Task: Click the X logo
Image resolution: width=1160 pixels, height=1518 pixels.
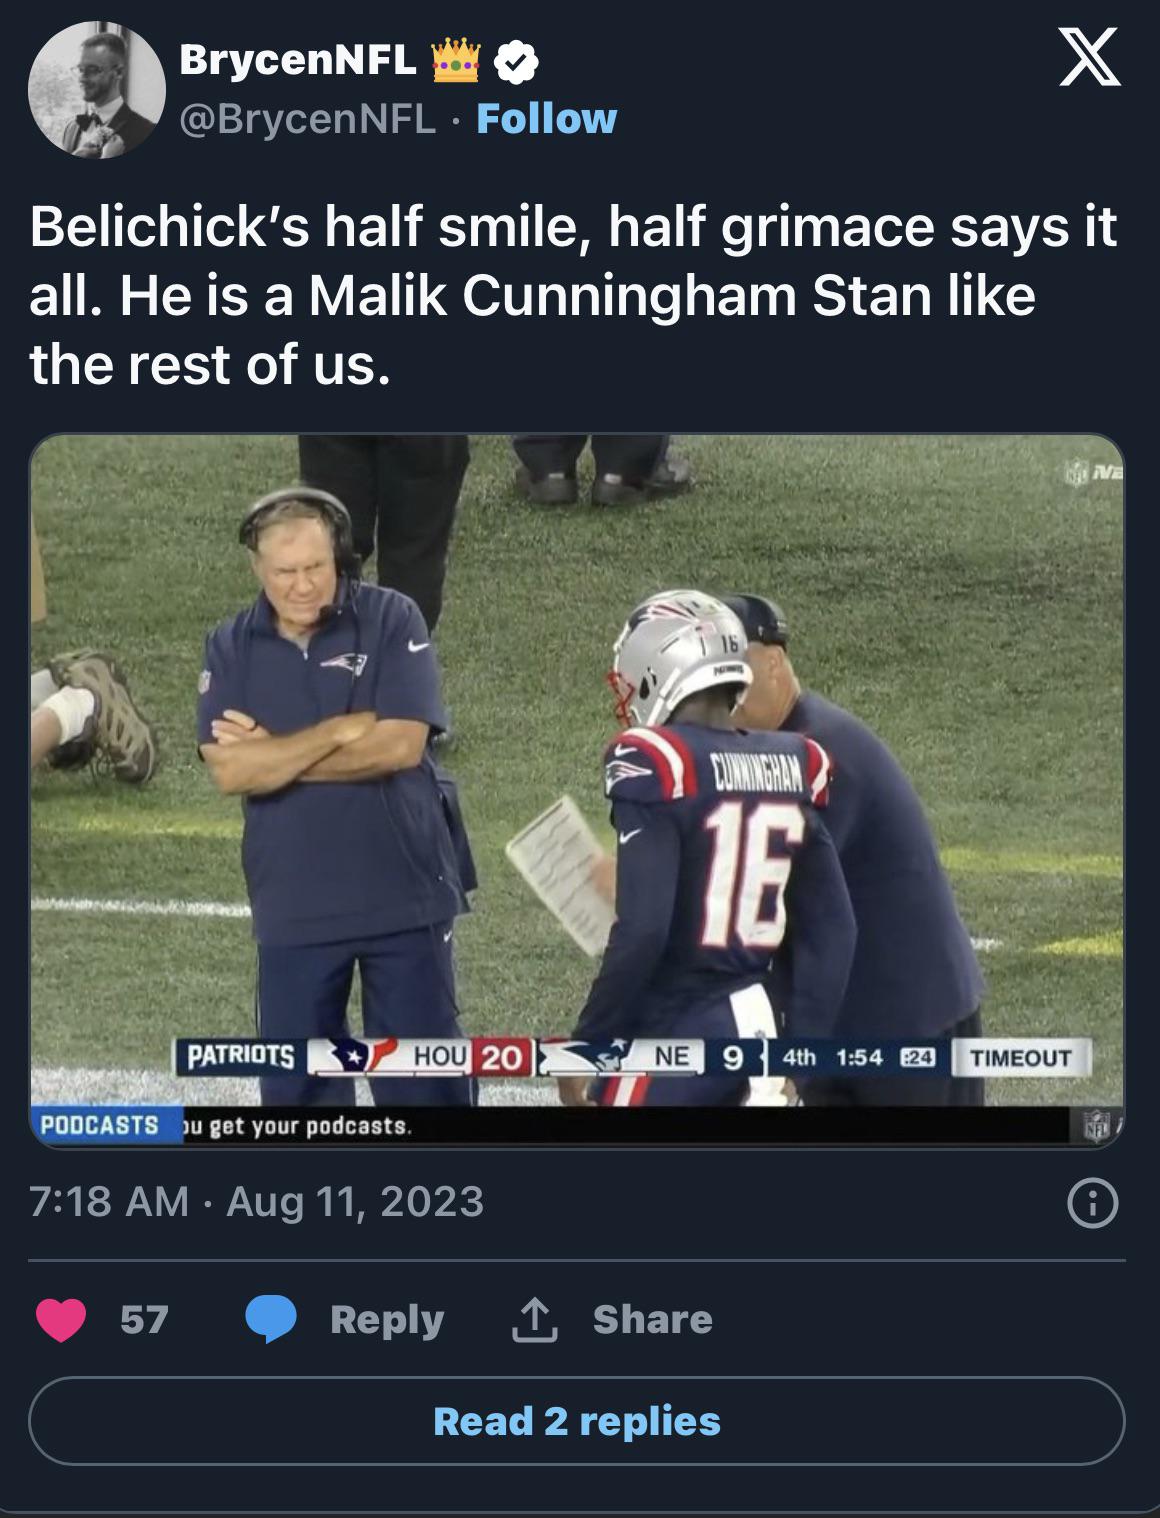Action: (1090, 59)
